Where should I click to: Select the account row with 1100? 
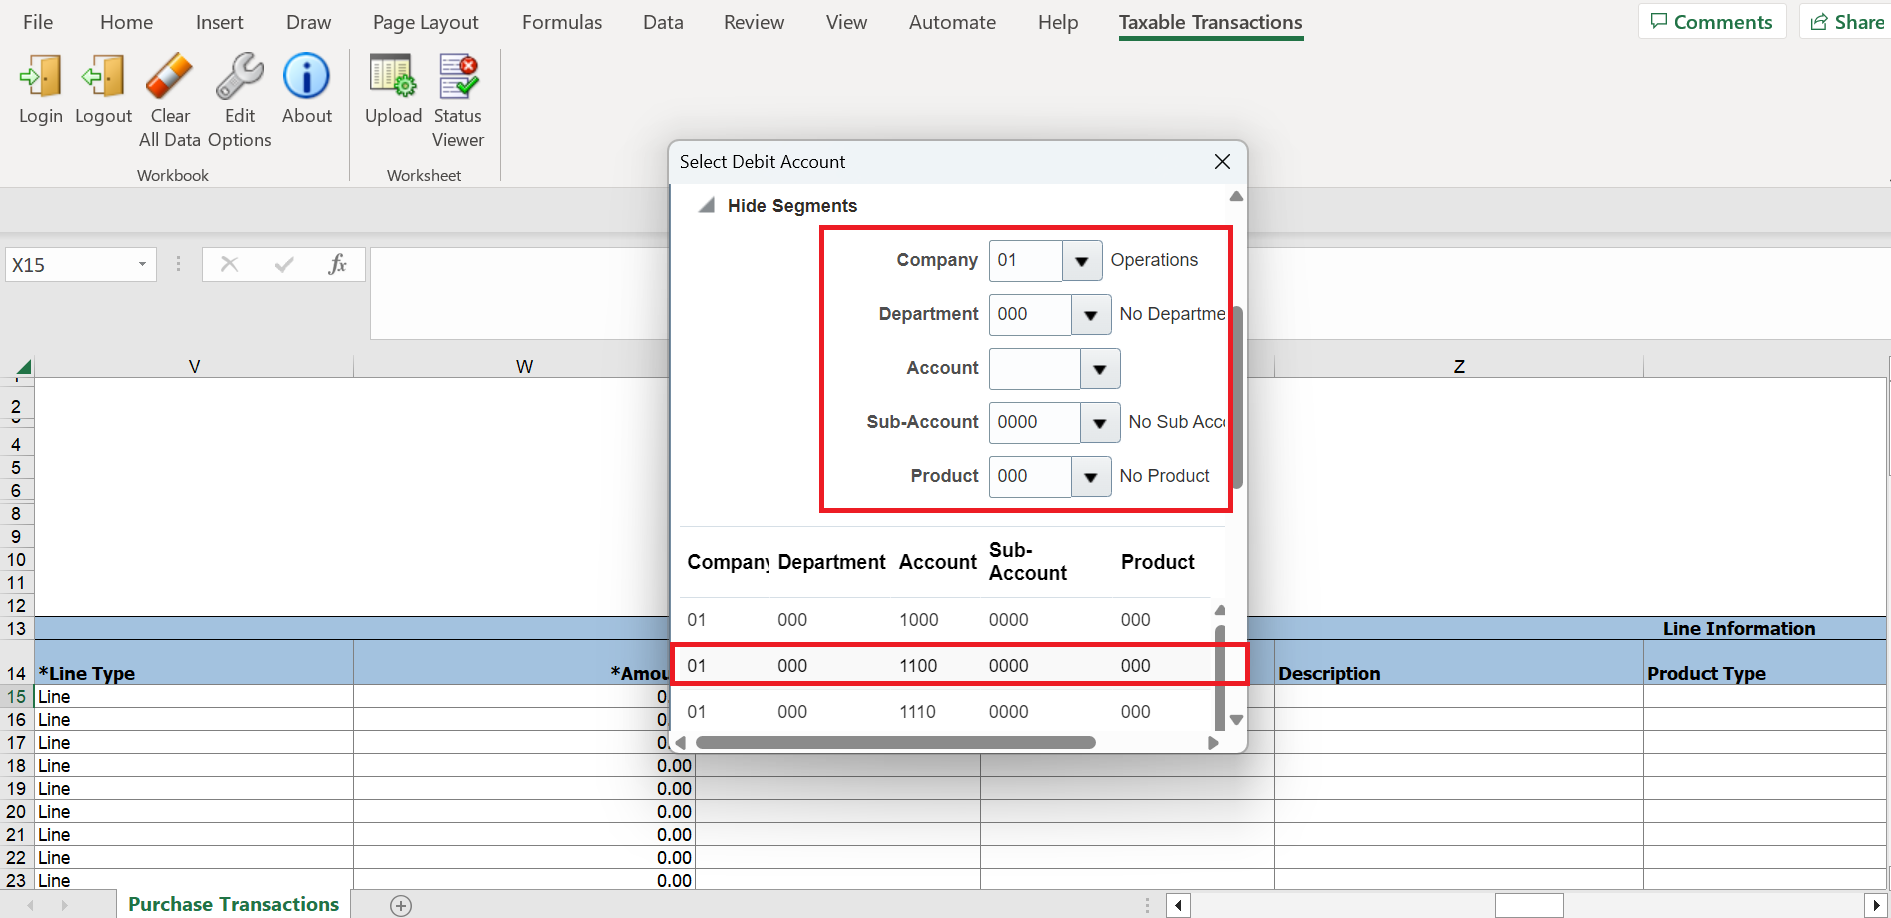tap(918, 665)
